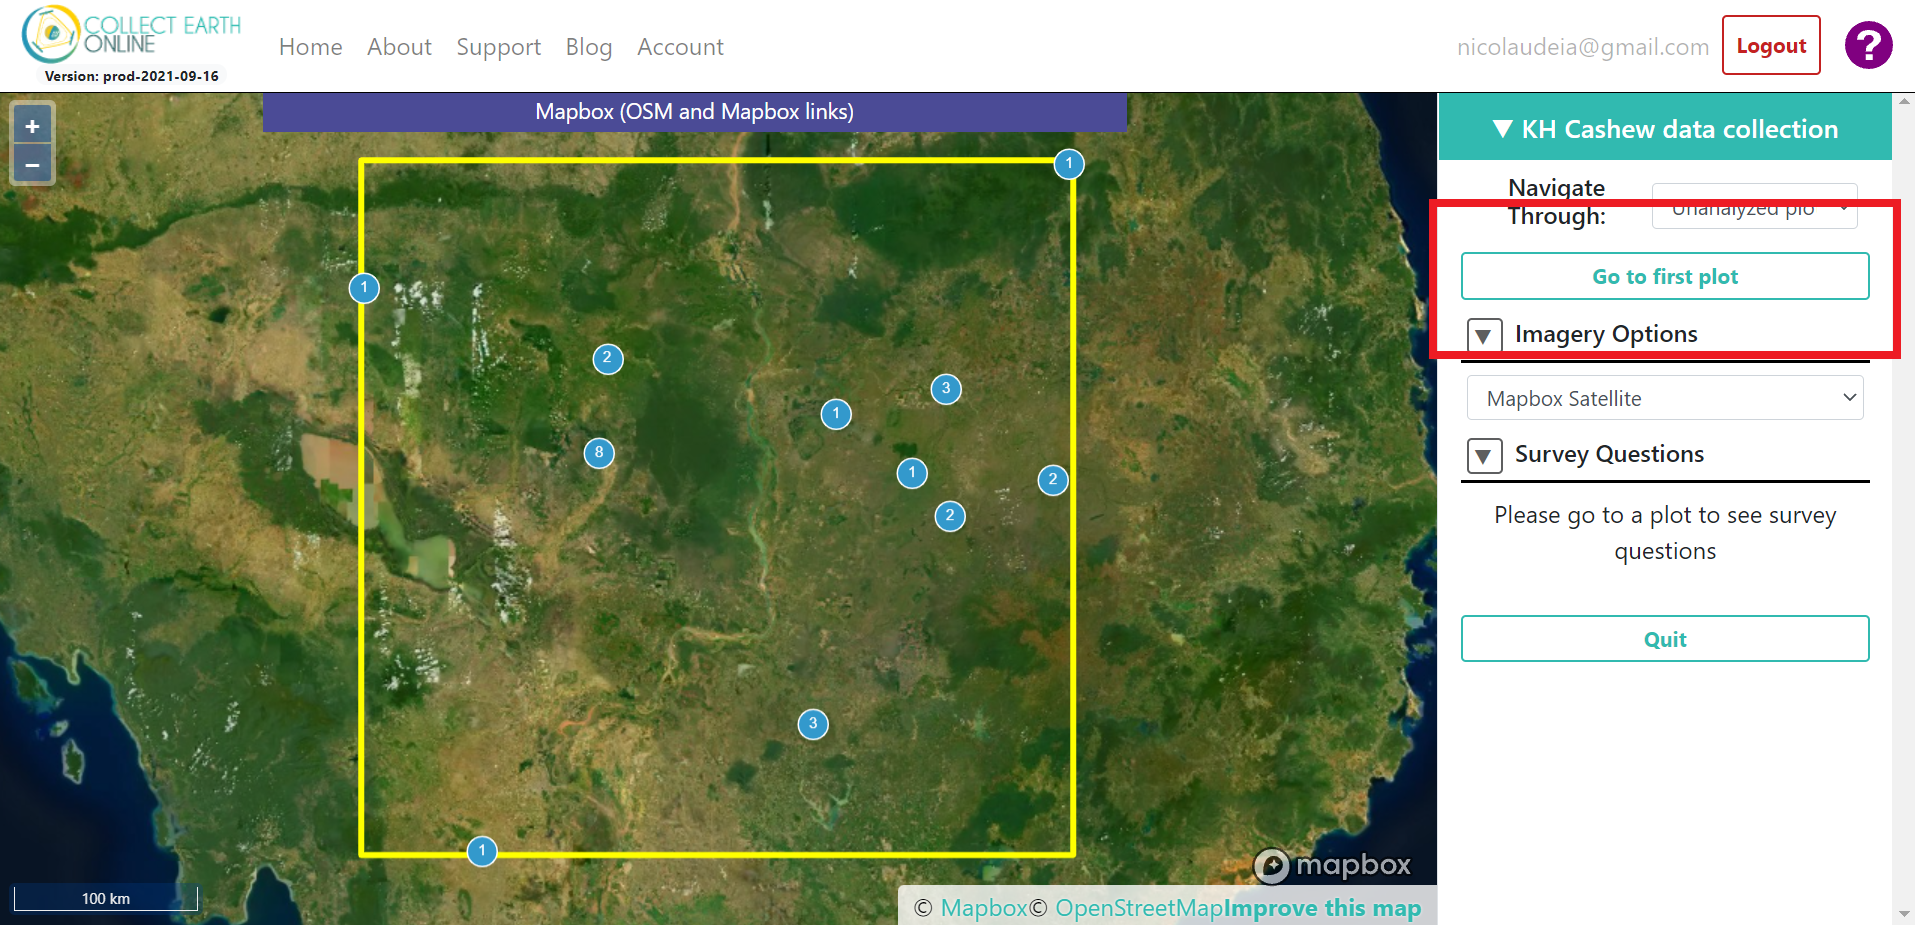Open the Support menu item

pos(498,47)
